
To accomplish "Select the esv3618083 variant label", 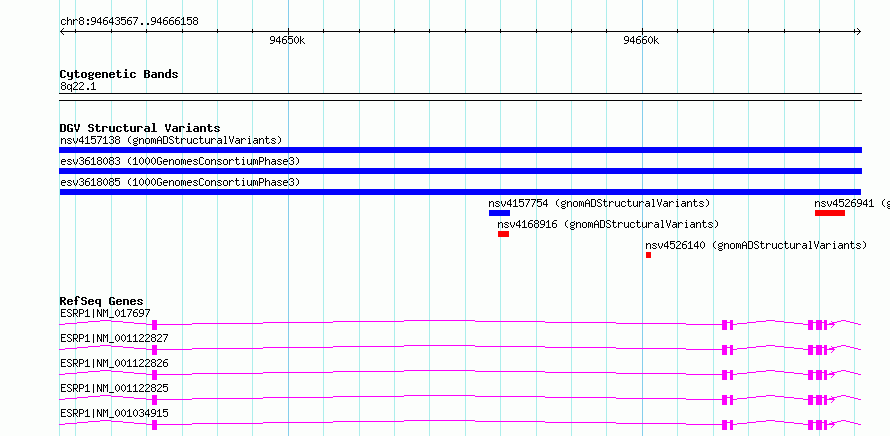I will point(180,162).
